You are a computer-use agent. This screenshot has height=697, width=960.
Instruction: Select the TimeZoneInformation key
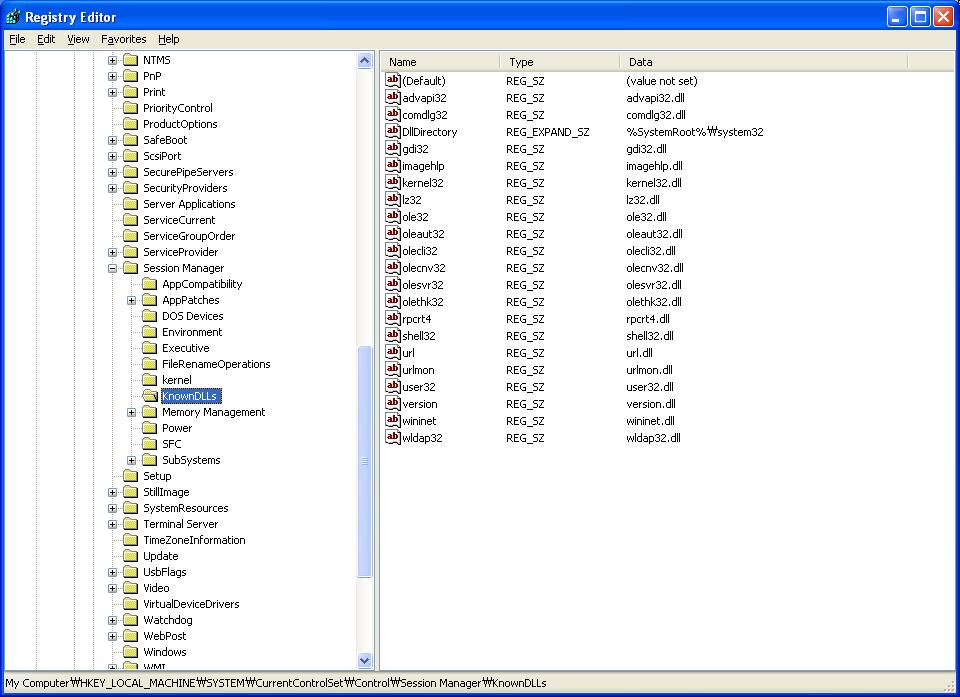[194, 540]
